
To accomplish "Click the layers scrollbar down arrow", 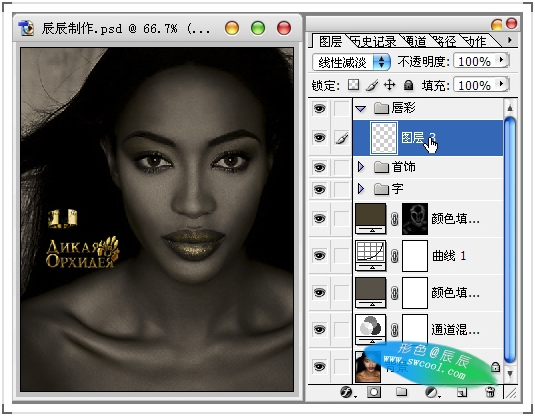I will pos(510,373).
